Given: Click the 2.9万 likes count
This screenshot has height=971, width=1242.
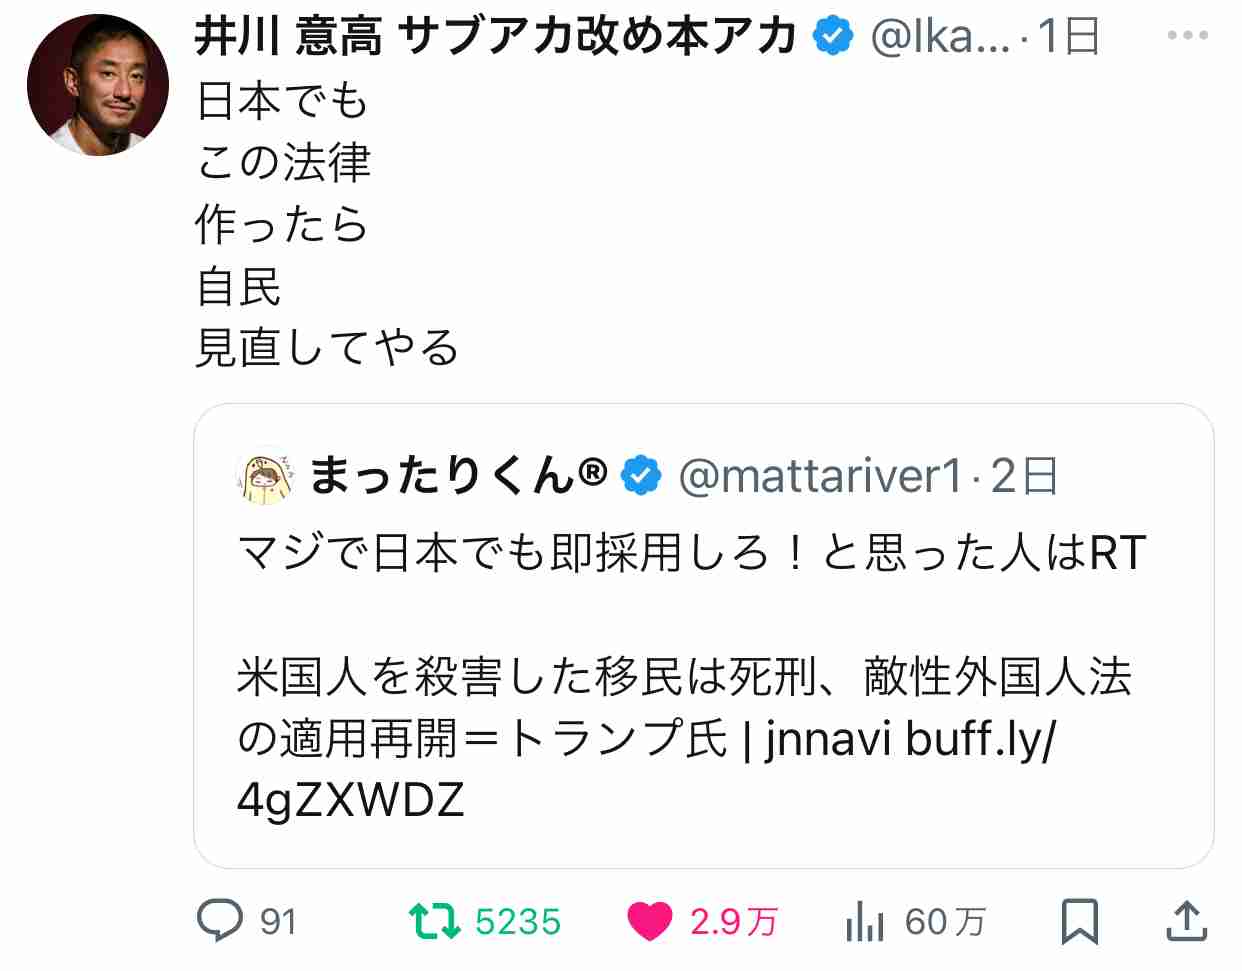Looking at the screenshot, I should point(733,921).
